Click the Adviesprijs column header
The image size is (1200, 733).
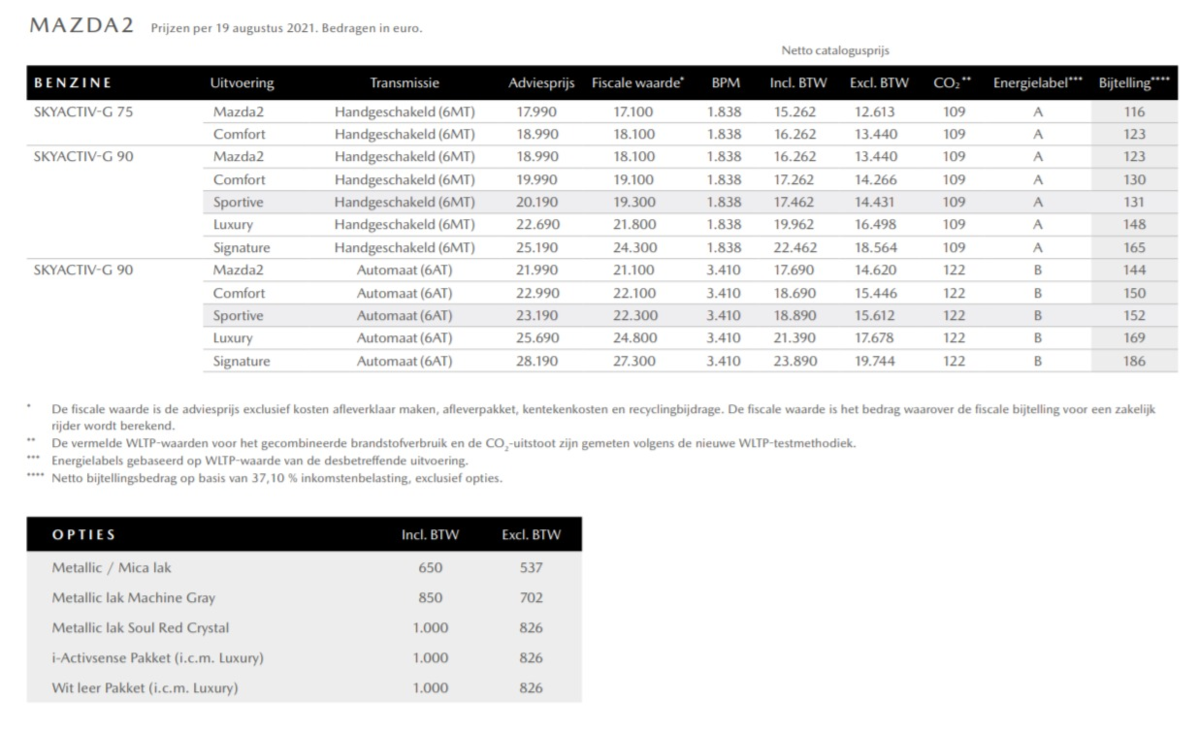541,83
